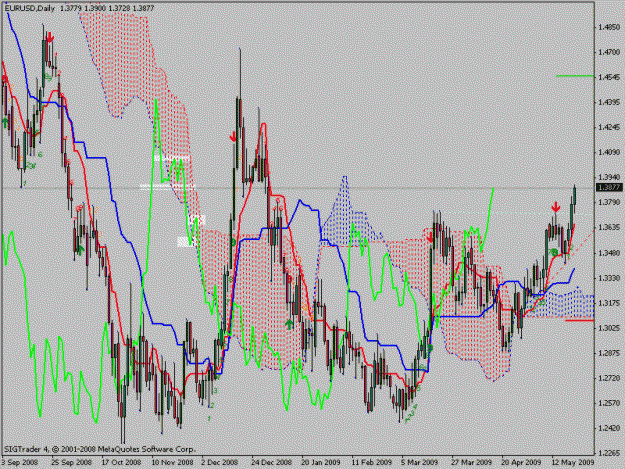Click the 25 Sep 2008 date label
625x469 pixels.
pos(71,462)
